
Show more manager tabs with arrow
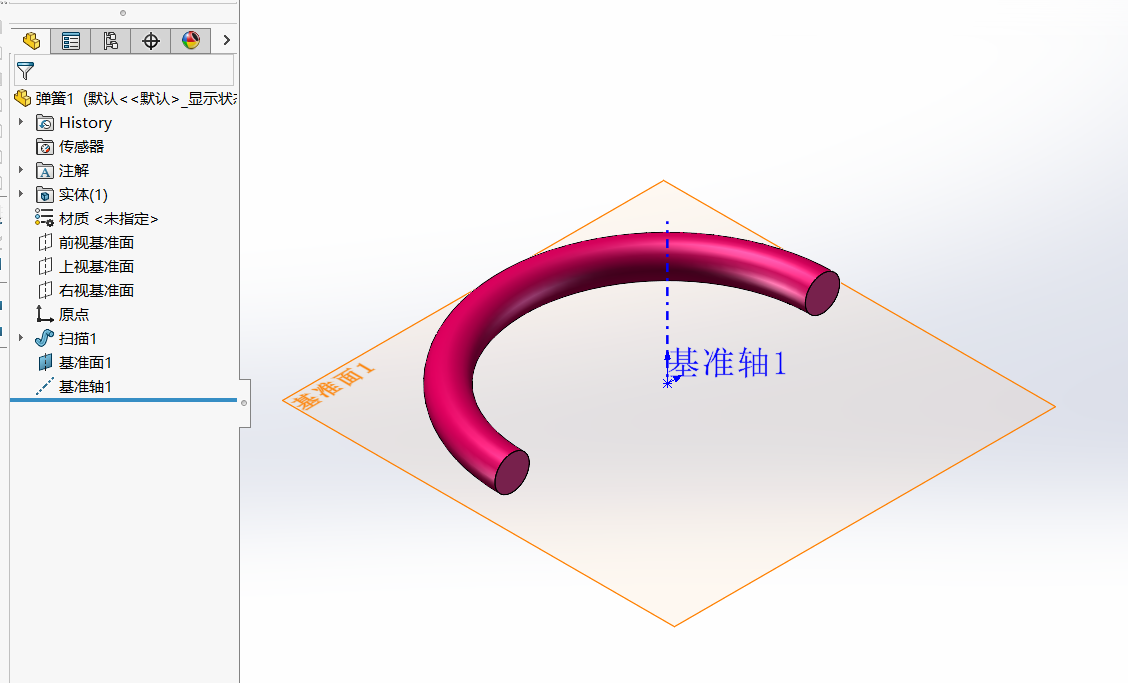pyautogui.click(x=227, y=41)
